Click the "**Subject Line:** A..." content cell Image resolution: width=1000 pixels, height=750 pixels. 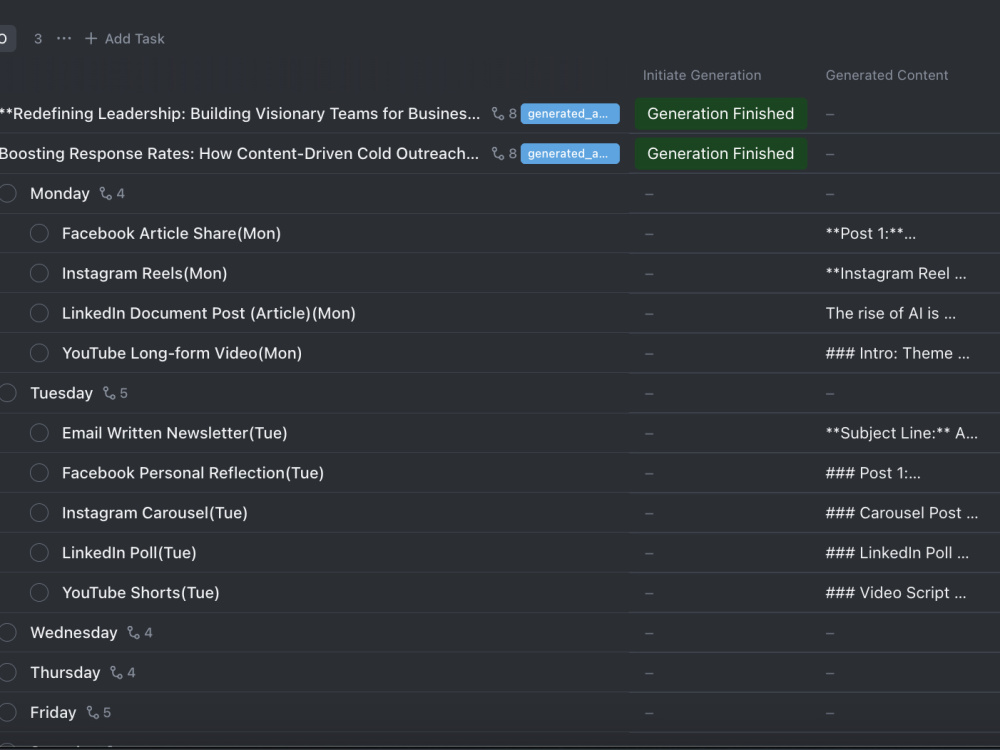click(x=901, y=433)
